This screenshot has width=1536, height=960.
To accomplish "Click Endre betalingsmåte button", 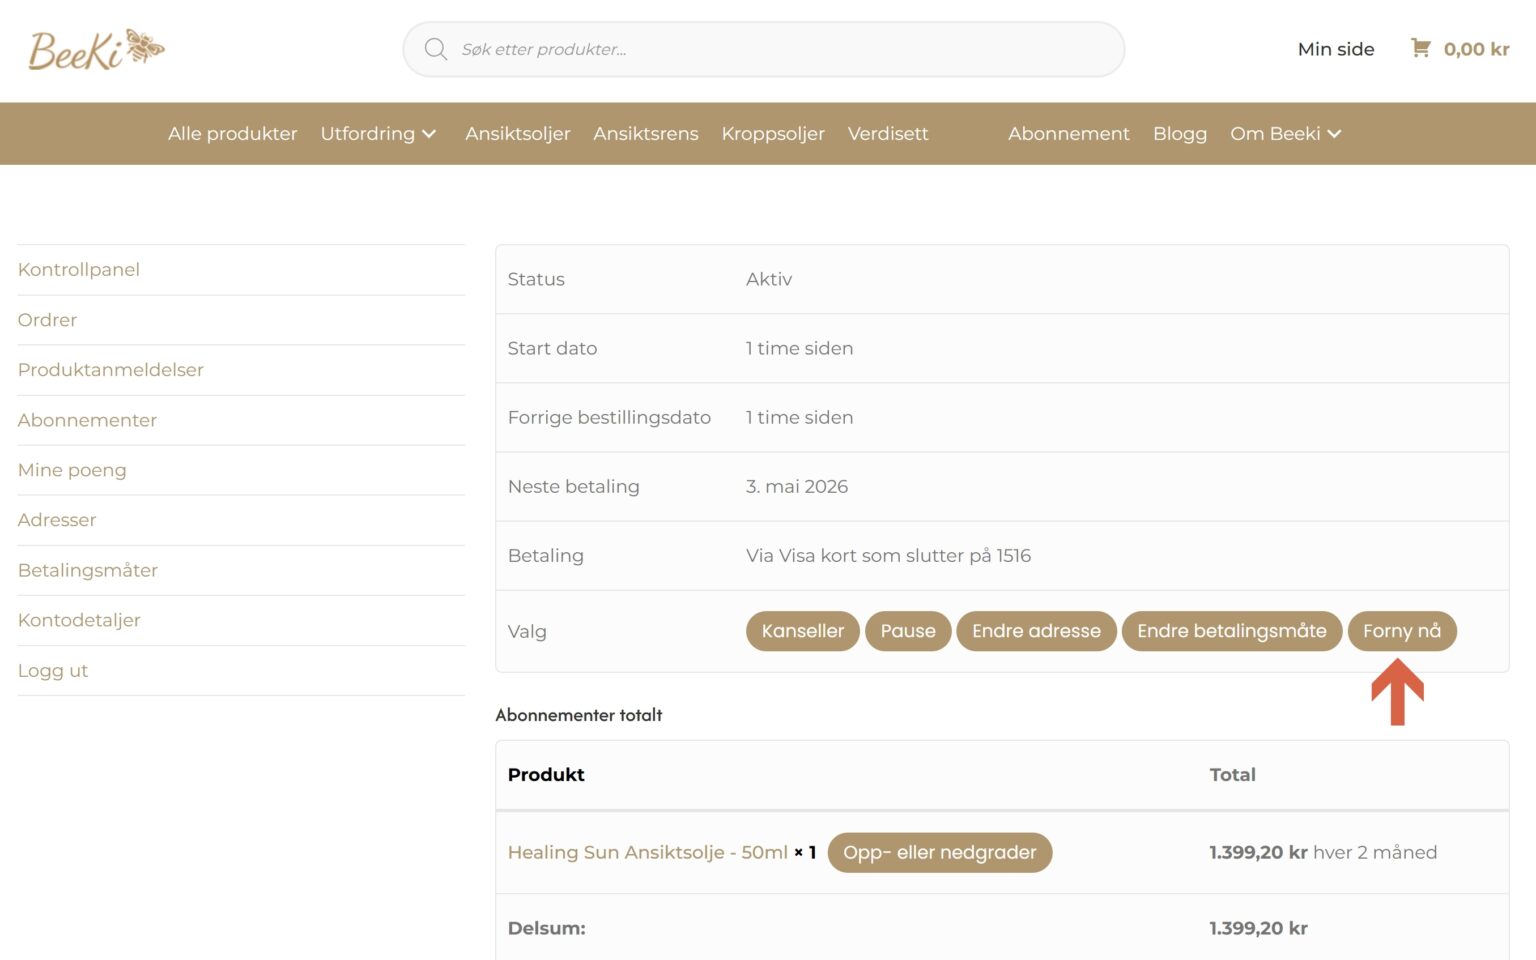I will pos(1231,631).
